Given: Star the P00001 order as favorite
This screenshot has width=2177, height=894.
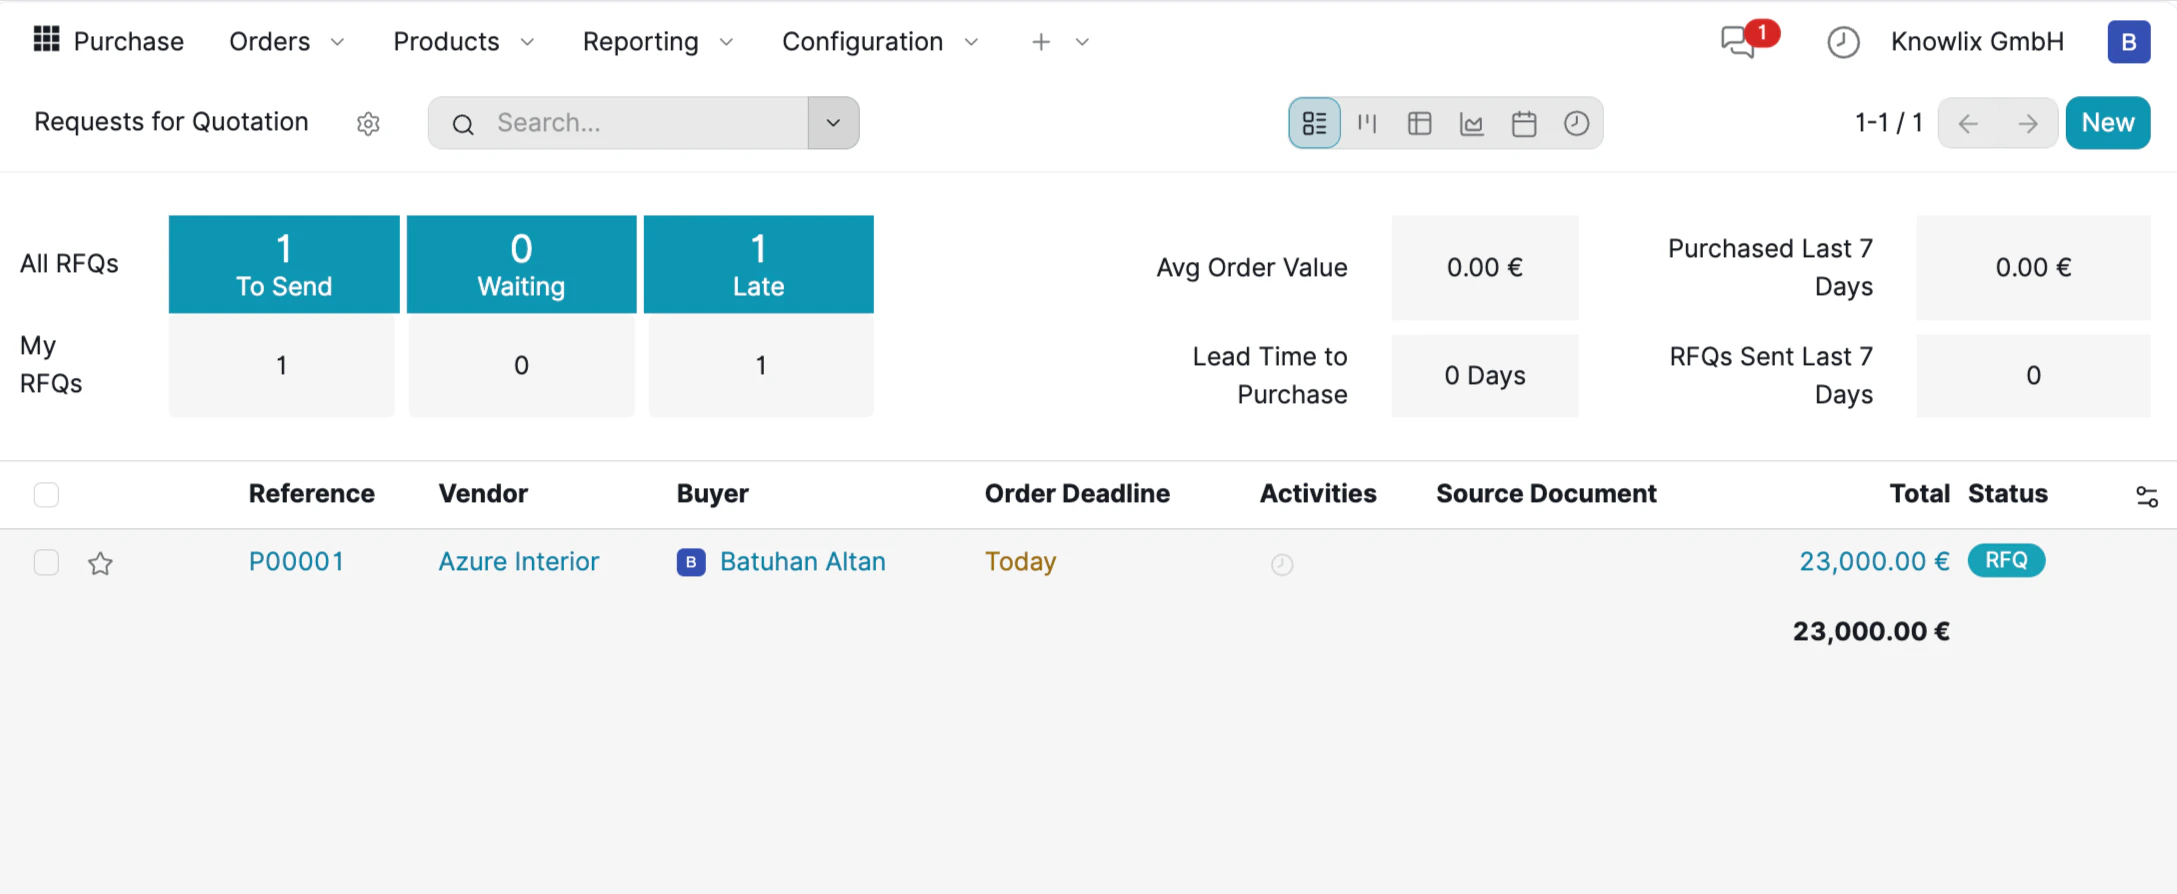Looking at the screenshot, I should click(x=100, y=564).
